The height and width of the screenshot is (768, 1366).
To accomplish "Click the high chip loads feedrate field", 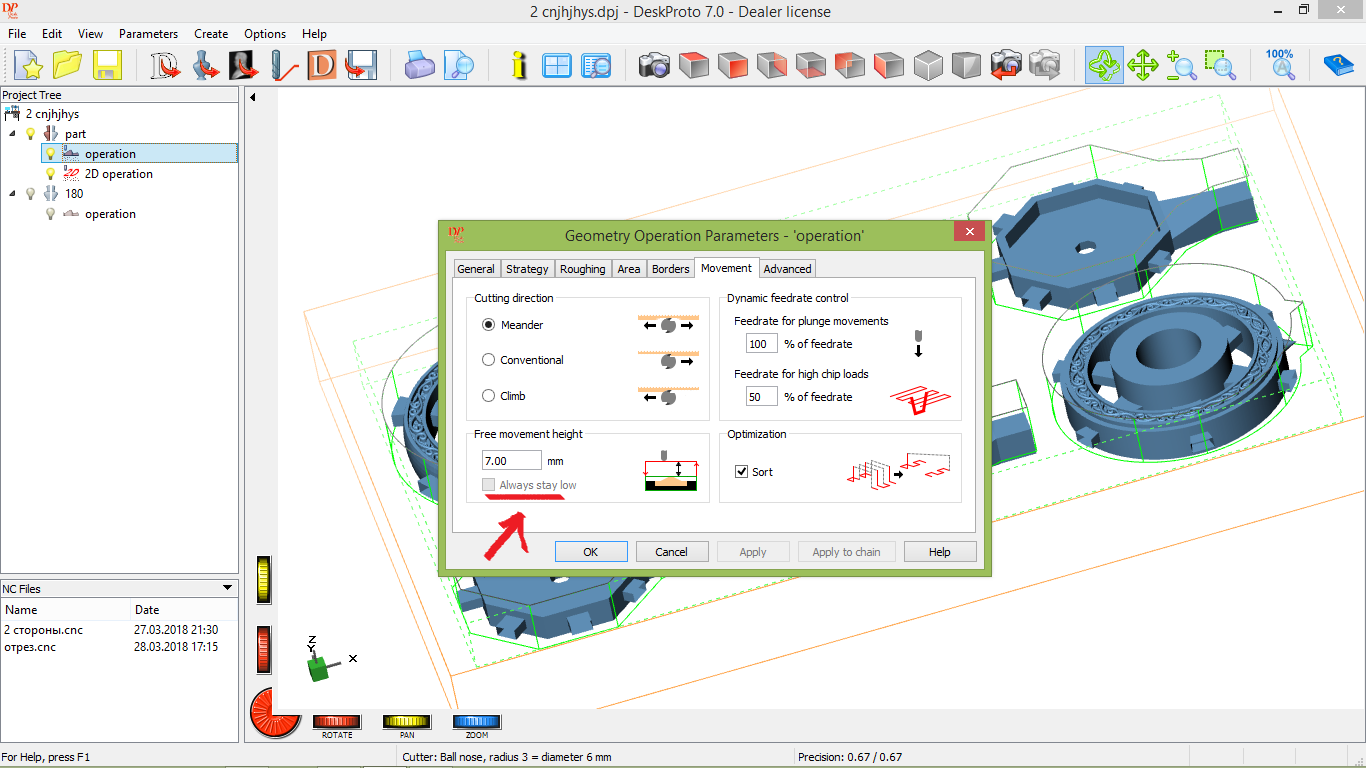I will (762, 397).
